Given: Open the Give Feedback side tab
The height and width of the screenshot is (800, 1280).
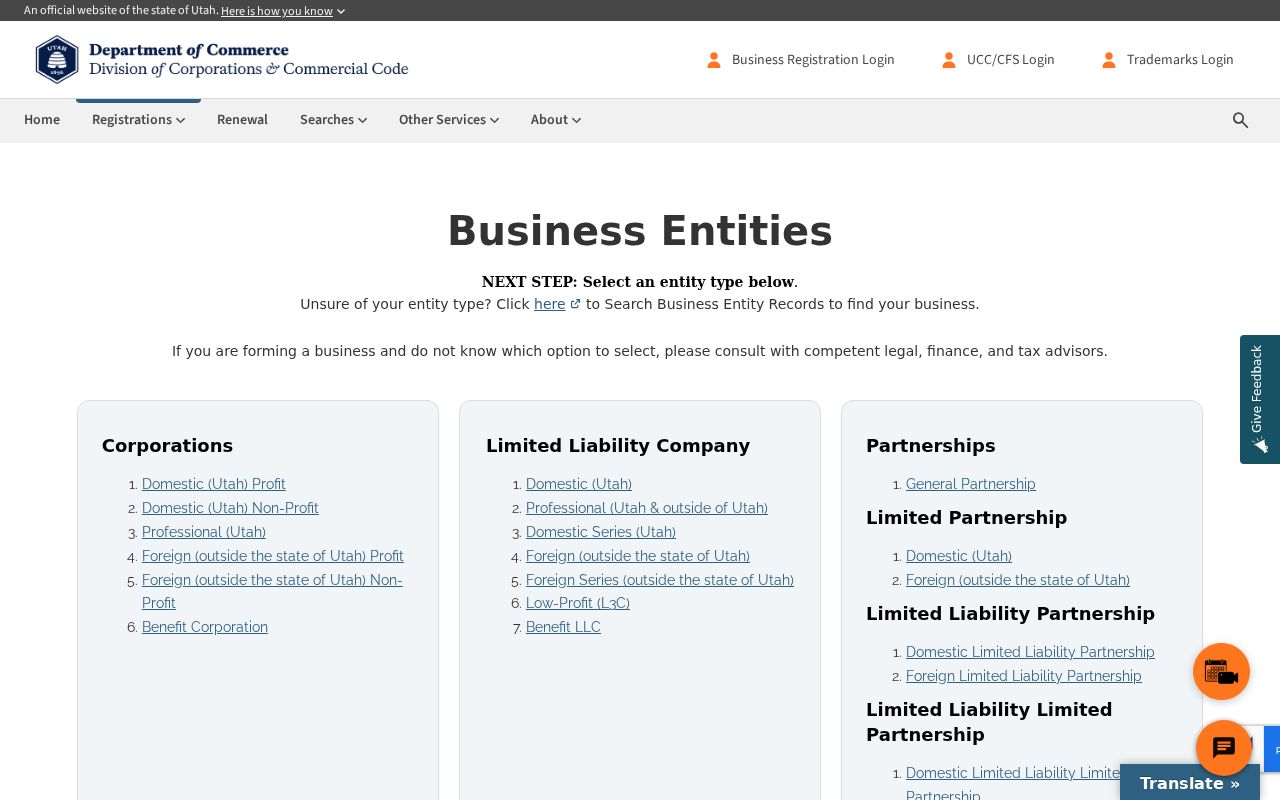Looking at the screenshot, I should click(1260, 399).
